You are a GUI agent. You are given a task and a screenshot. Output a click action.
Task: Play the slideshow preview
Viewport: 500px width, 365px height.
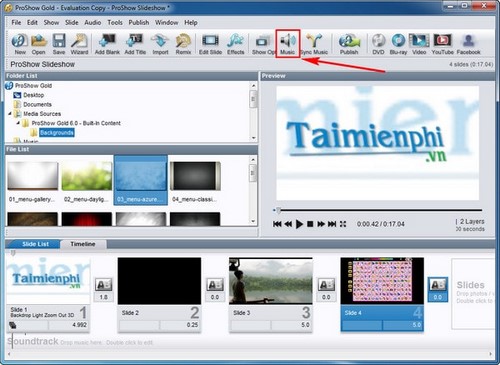[x=299, y=224]
